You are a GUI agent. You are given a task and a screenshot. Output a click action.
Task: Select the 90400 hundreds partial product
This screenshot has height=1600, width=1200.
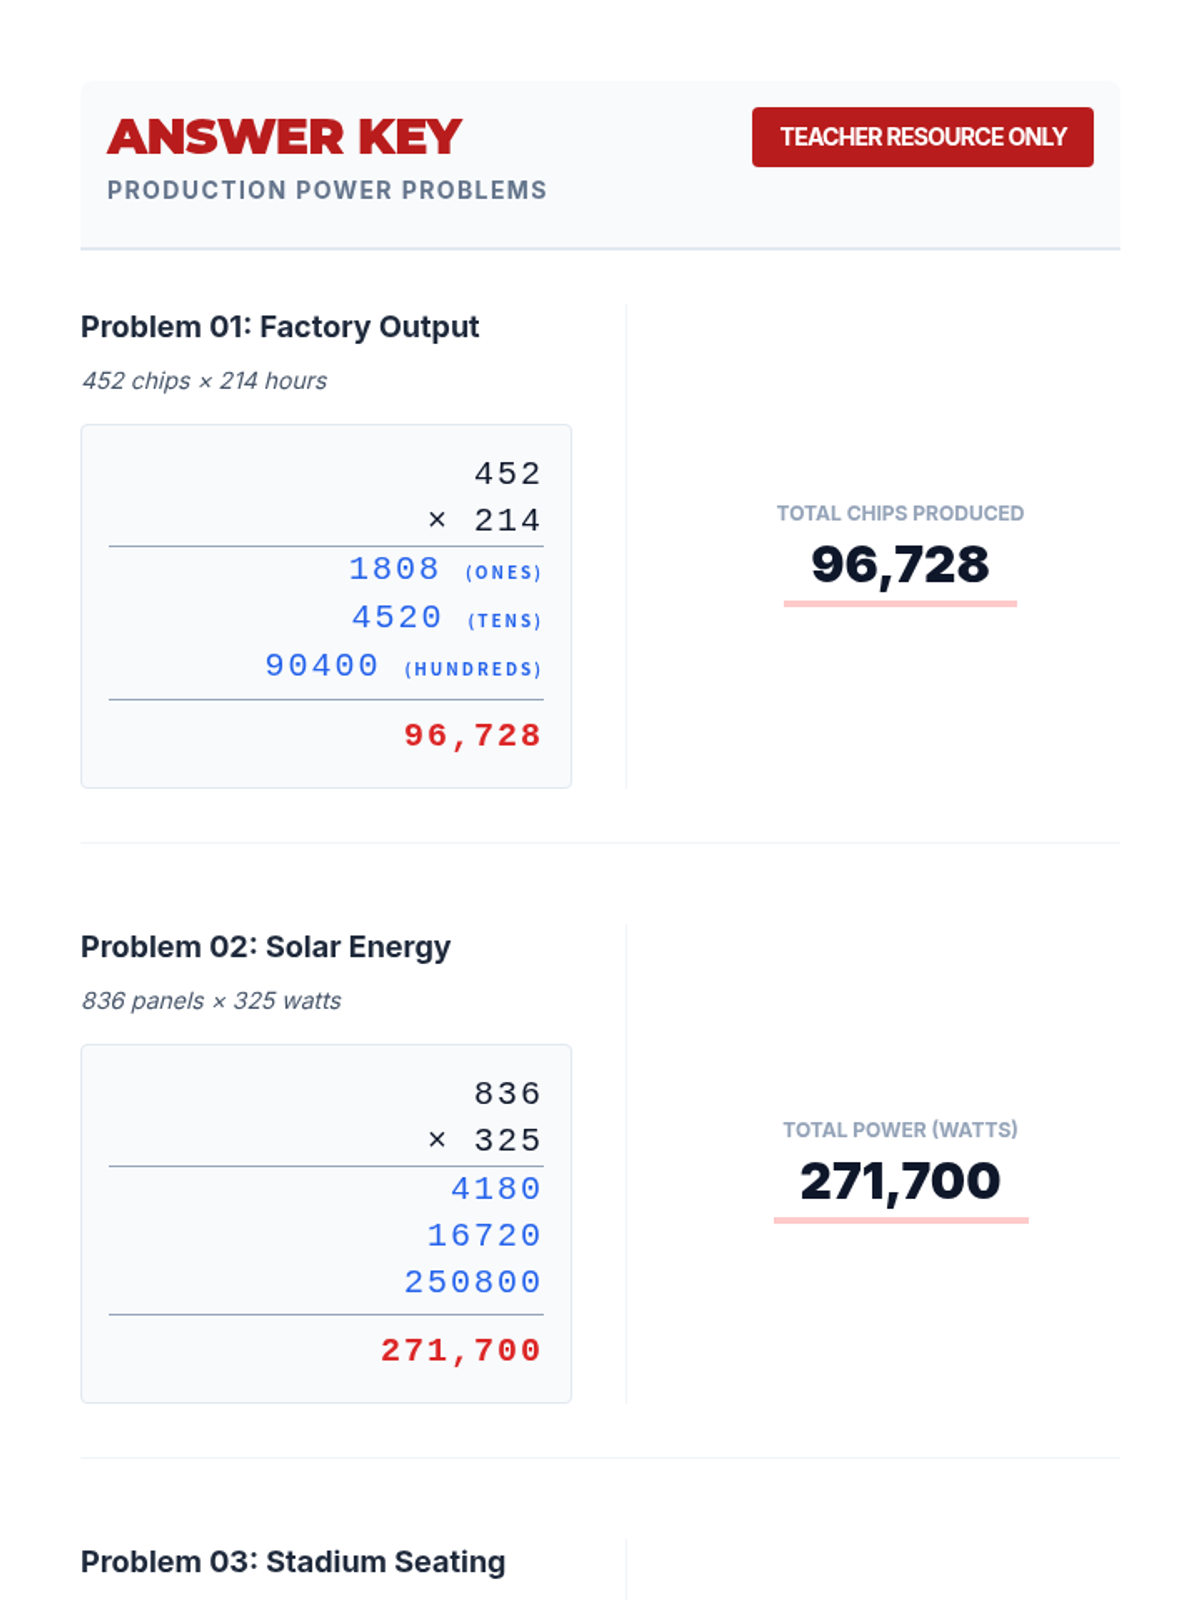click(x=322, y=665)
